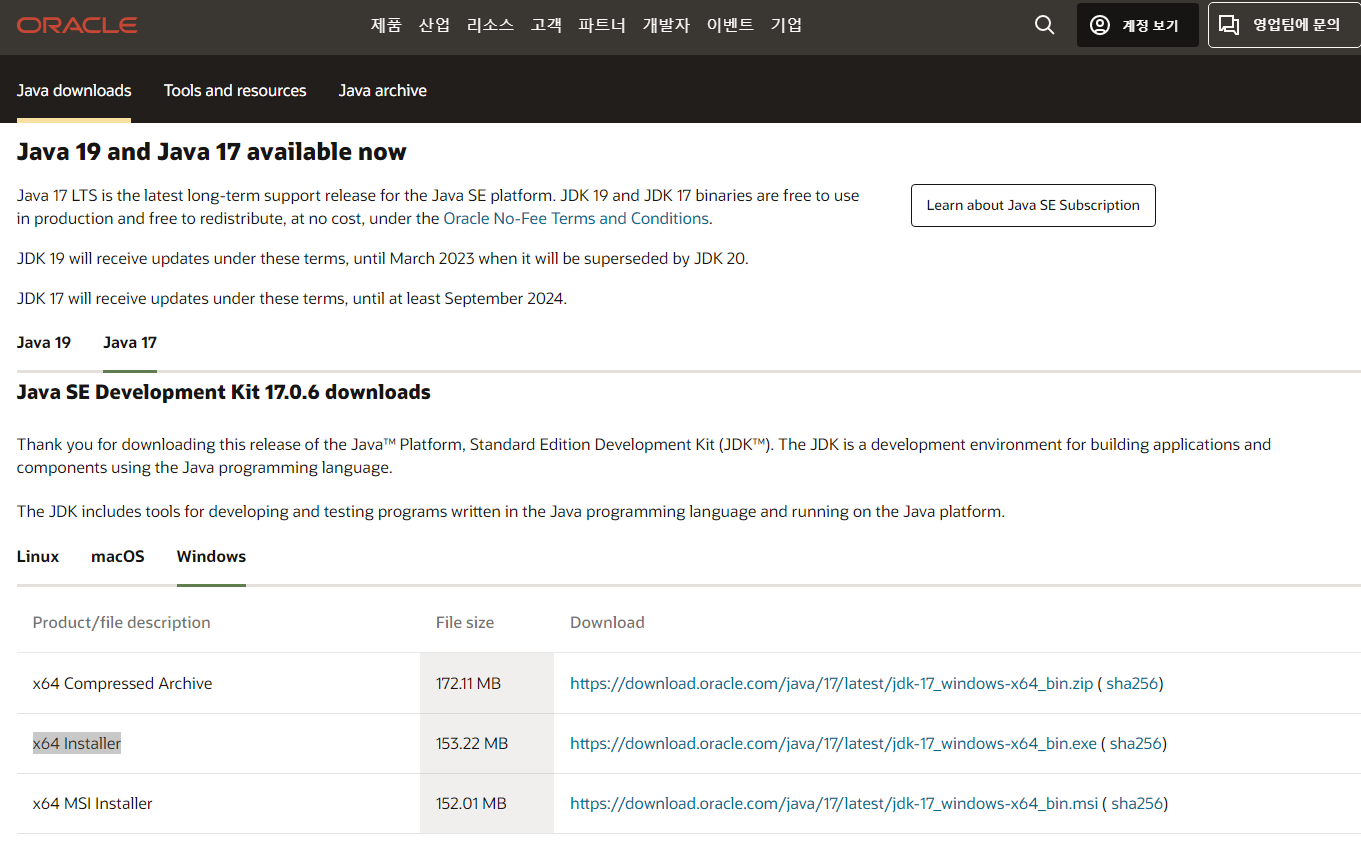Open the 파트너 menu
The width and height of the screenshot is (1361, 844).
(x=602, y=25)
